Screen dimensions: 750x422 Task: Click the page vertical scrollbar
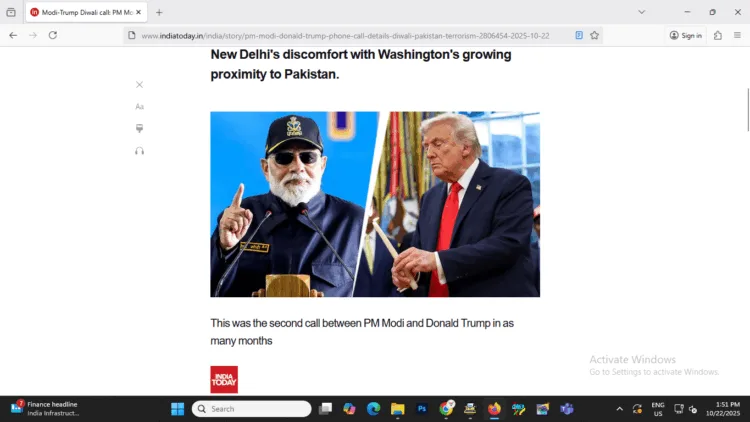tap(747, 110)
